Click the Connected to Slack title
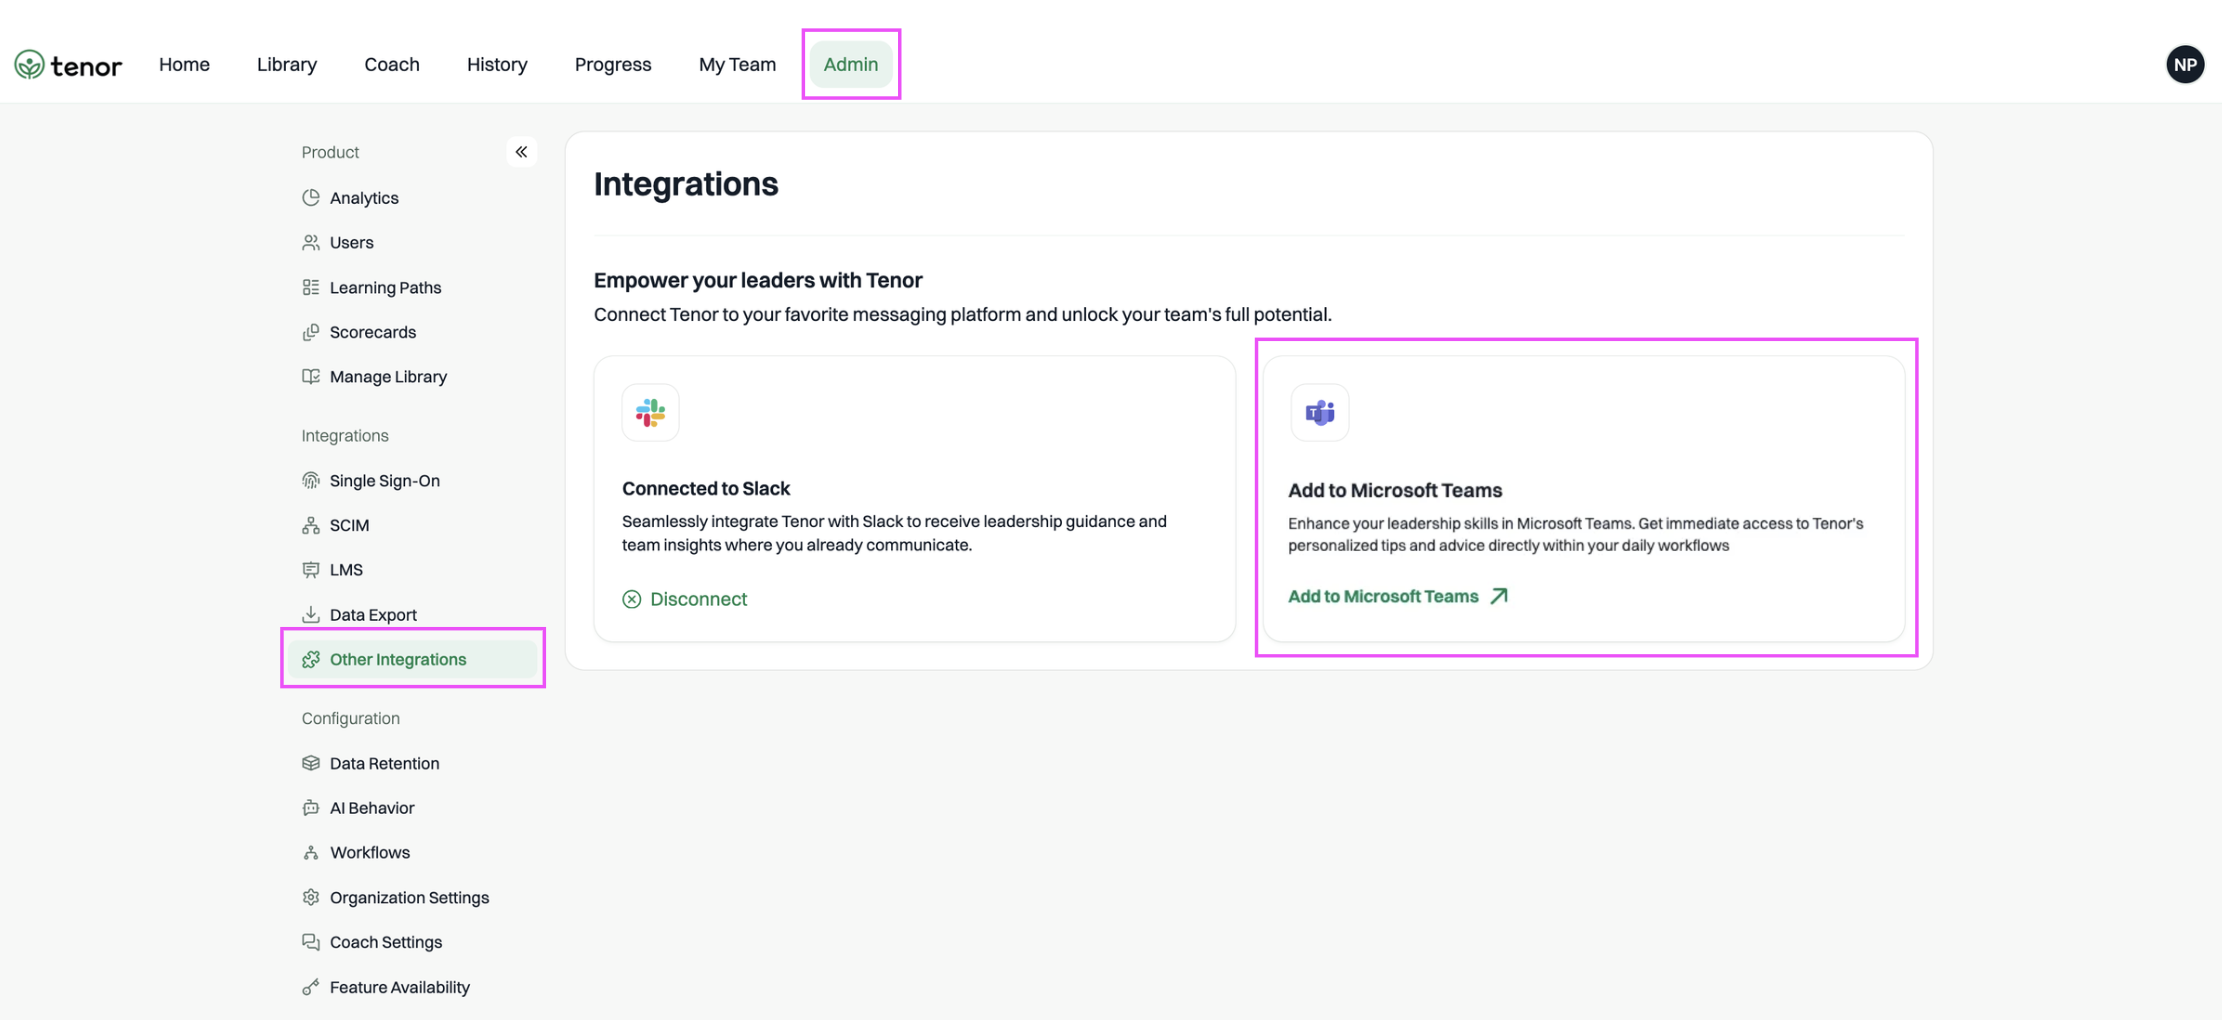The width and height of the screenshot is (2222, 1020). point(706,489)
